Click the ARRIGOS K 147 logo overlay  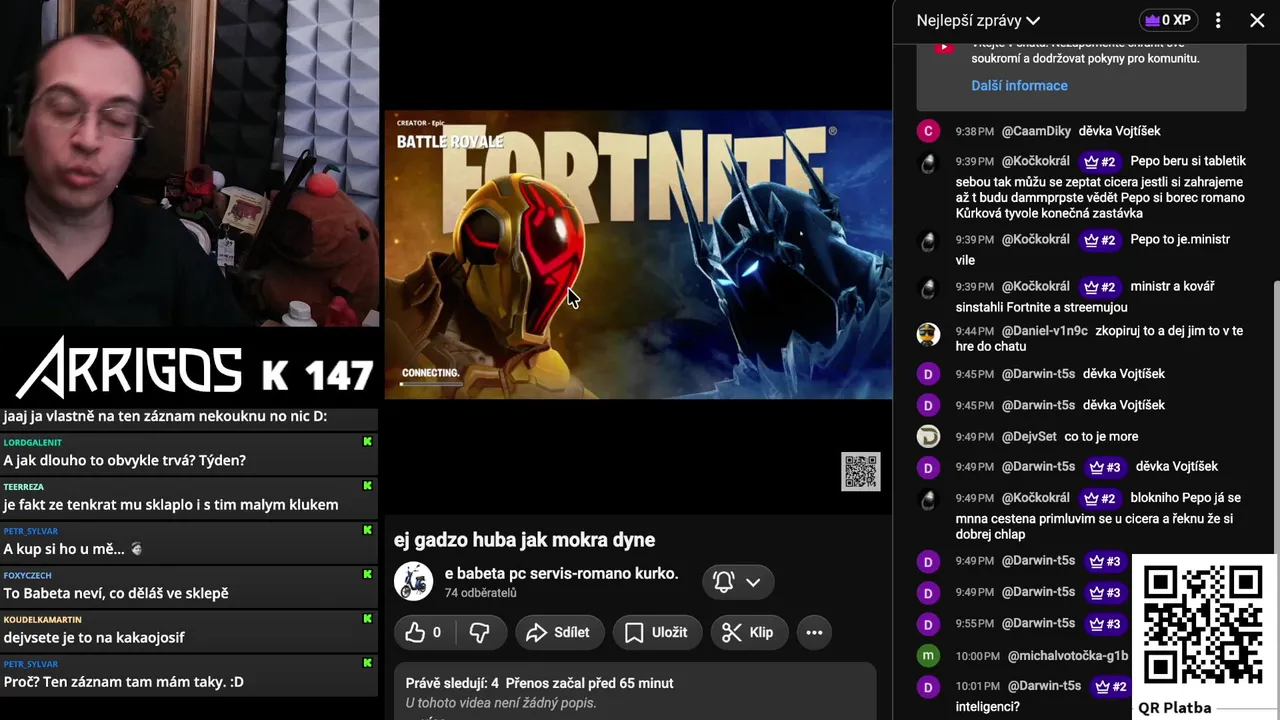[195, 367]
